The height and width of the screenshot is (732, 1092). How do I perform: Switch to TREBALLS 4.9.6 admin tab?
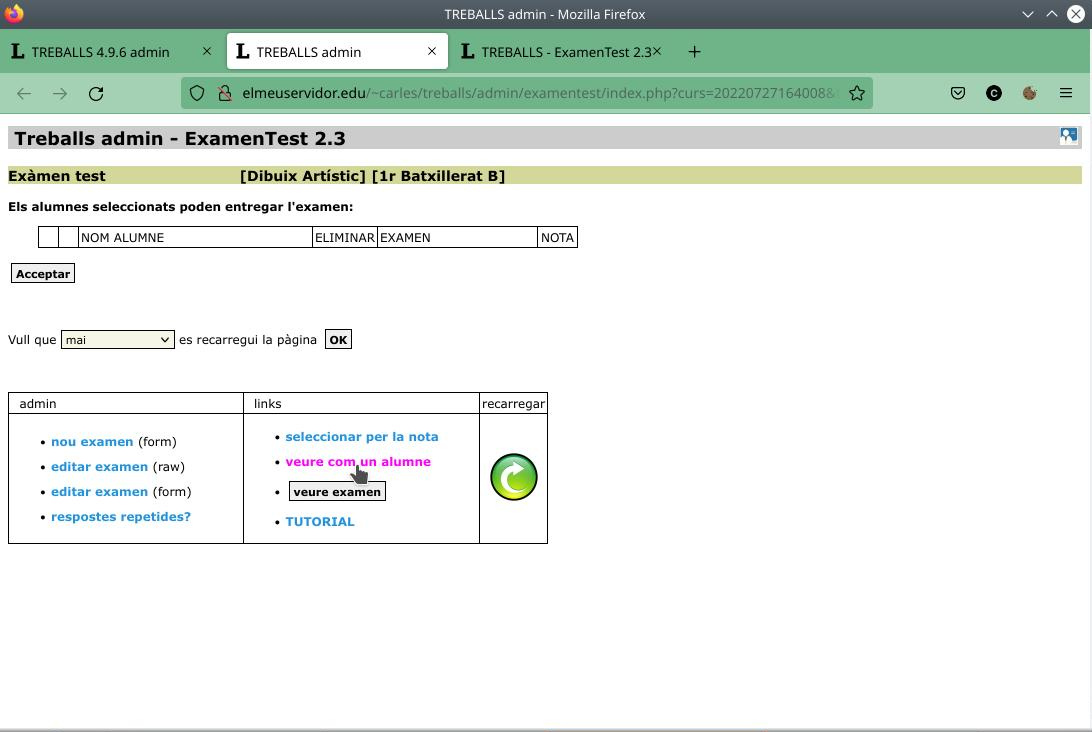coord(100,52)
